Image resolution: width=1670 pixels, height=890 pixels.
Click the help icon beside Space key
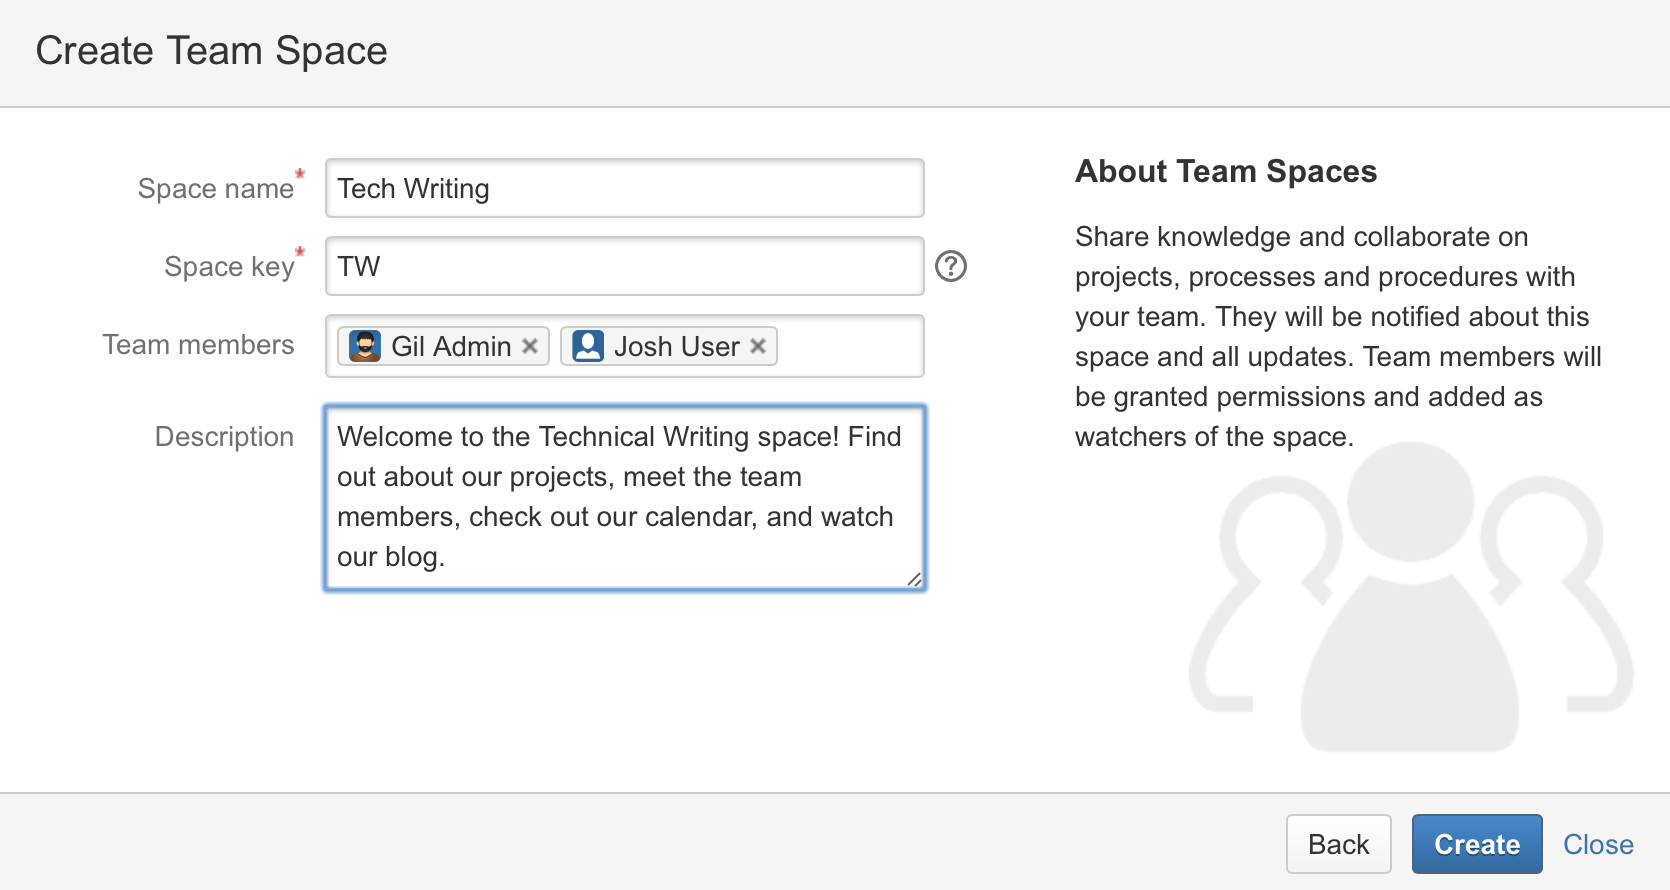tap(950, 266)
